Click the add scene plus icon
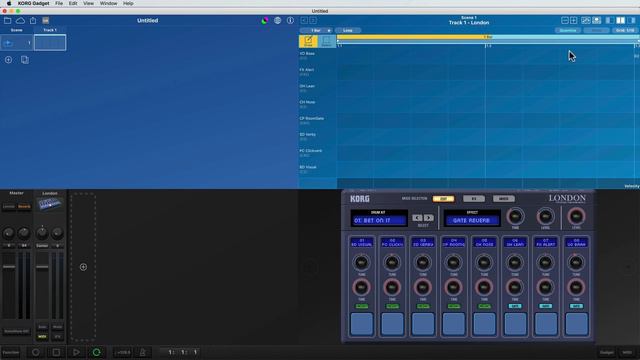 [x=8, y=60]
